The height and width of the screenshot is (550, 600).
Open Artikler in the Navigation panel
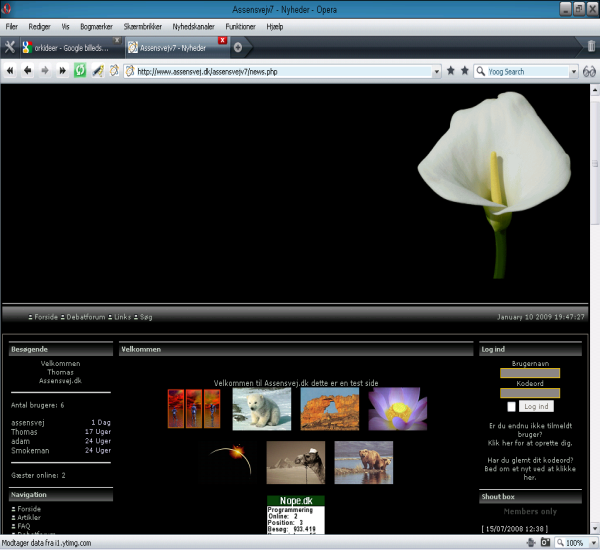coord(29,517)
